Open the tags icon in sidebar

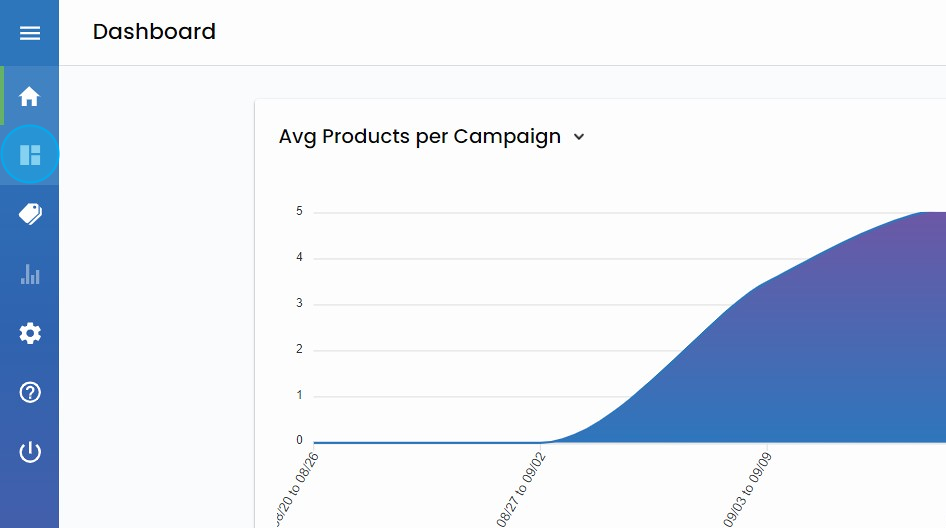30,214
